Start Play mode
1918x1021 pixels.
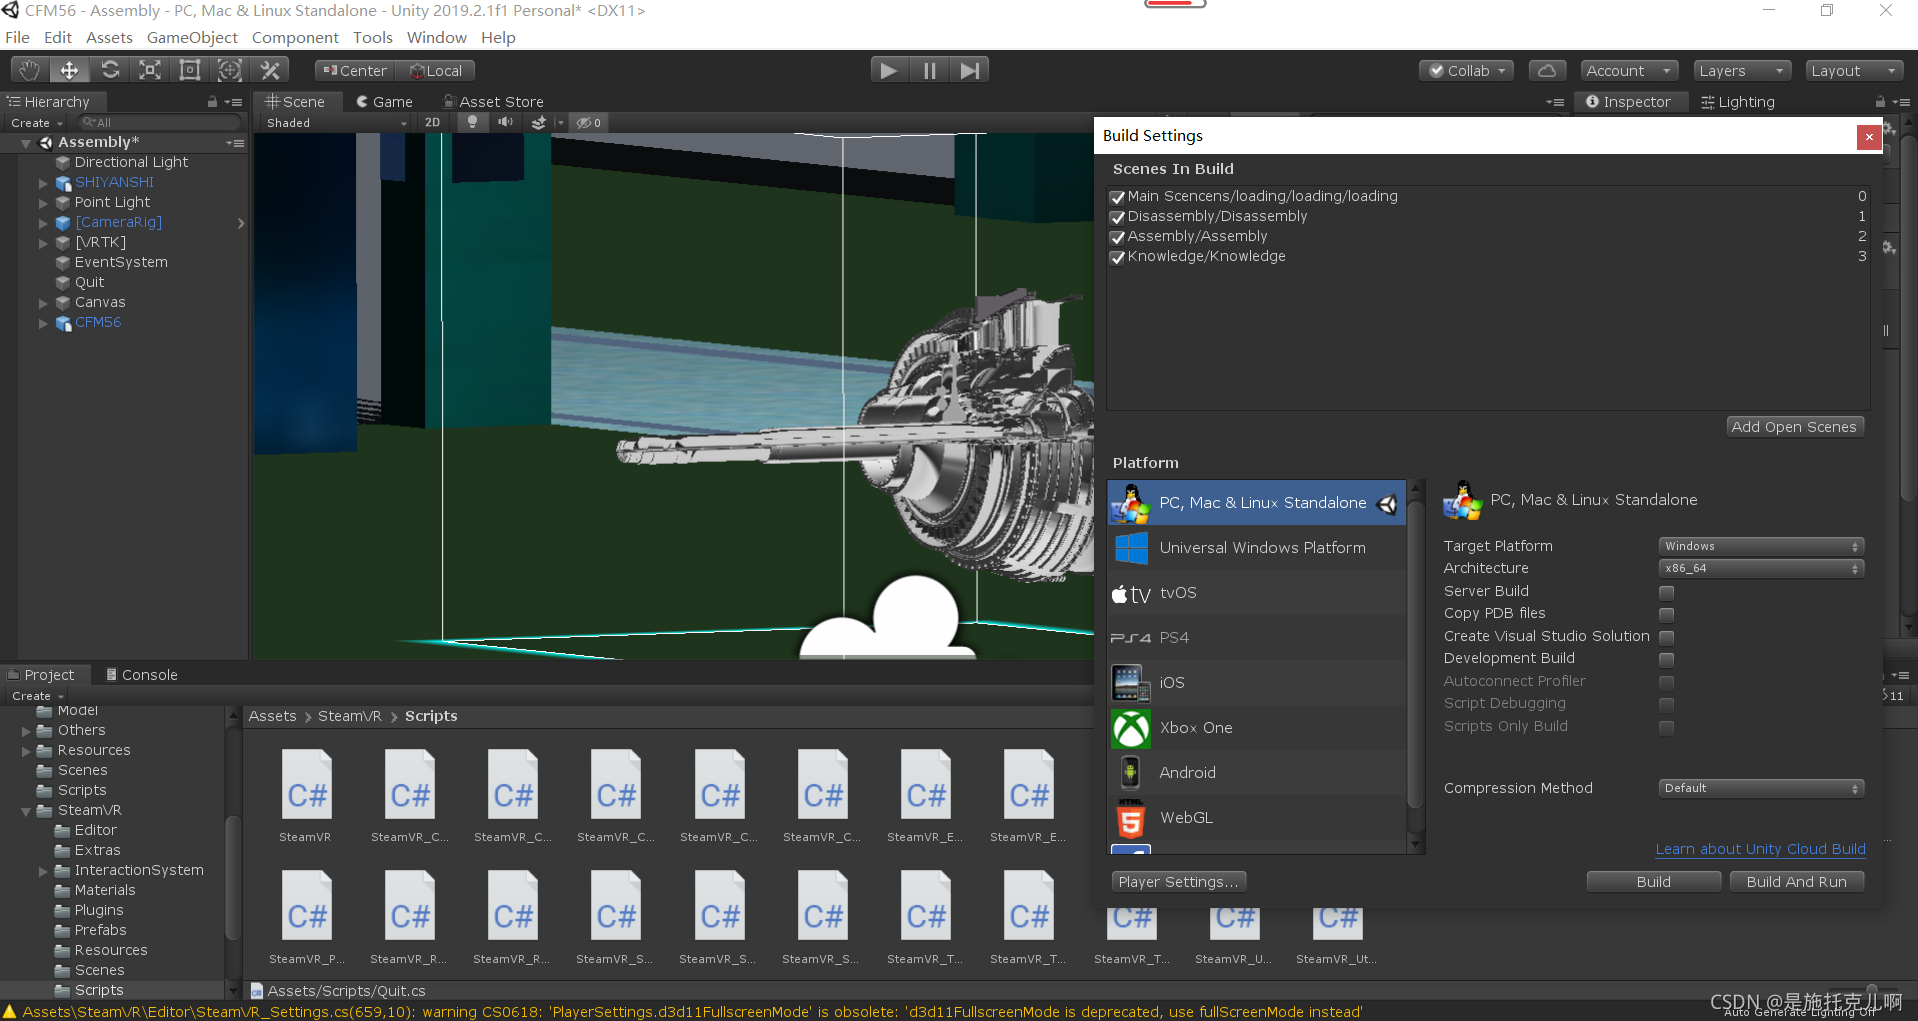[x=888, y=70]
